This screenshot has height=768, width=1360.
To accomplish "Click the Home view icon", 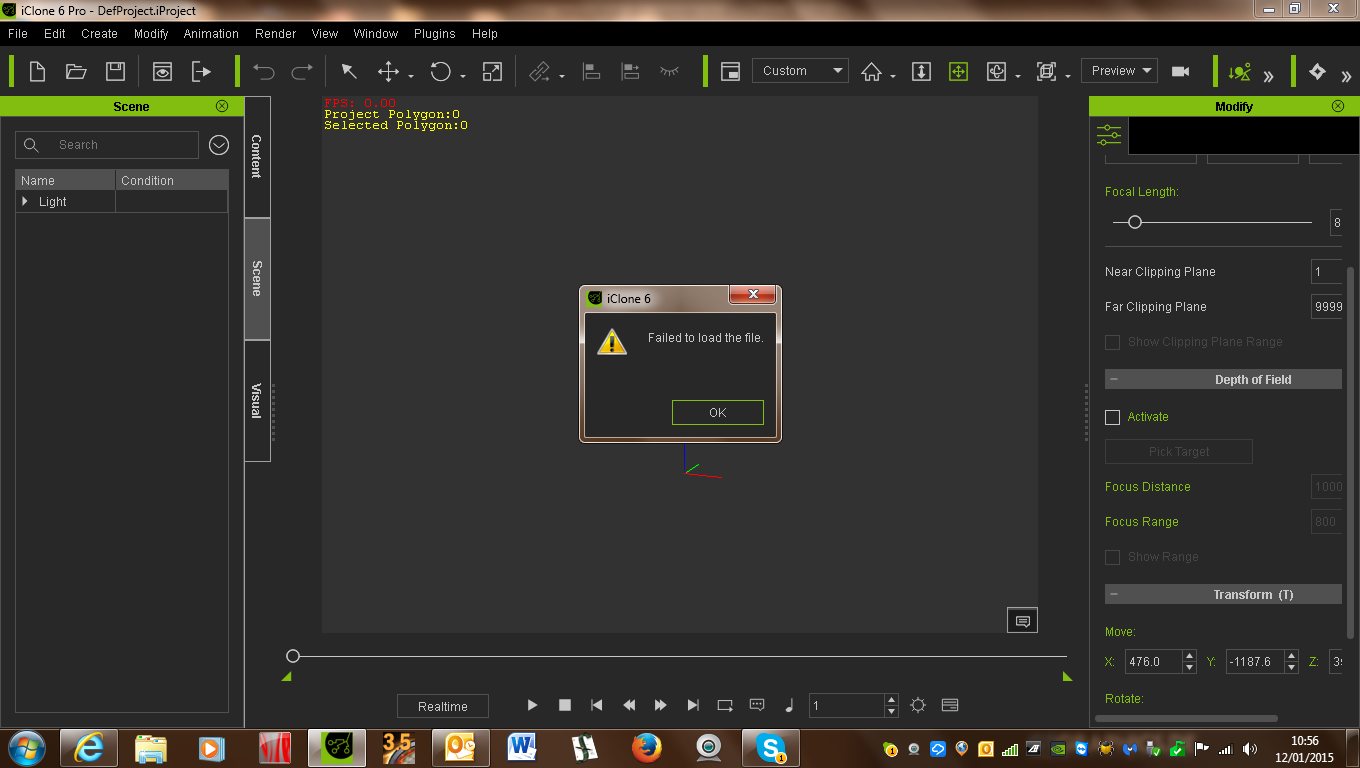I will point(871,71).
